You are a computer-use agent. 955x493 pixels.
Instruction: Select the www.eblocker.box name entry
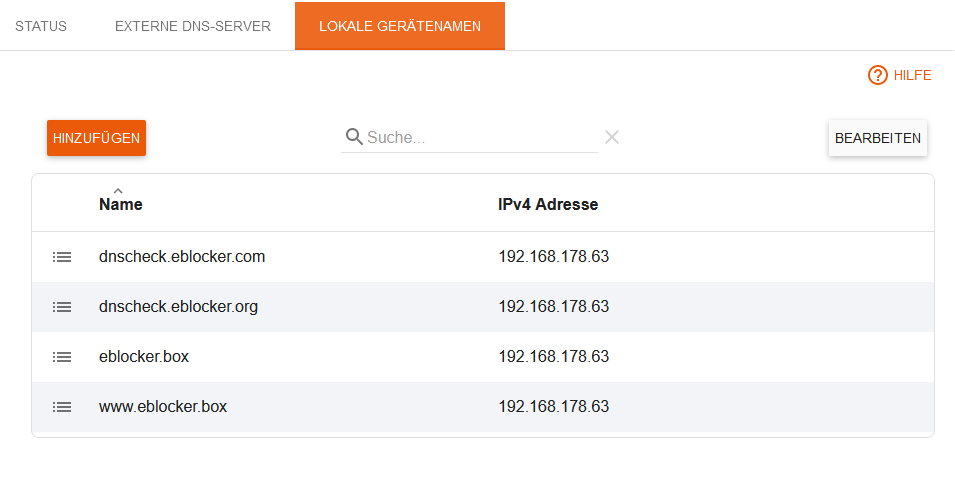(x=163, y=406)
